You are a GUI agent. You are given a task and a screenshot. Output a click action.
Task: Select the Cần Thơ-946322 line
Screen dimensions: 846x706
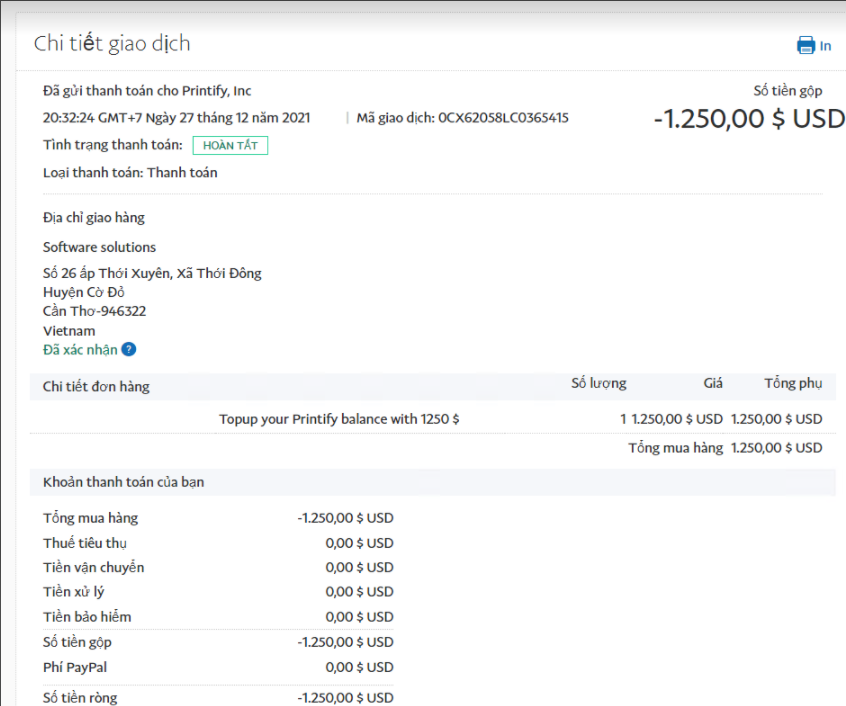(x=94, y=311)
